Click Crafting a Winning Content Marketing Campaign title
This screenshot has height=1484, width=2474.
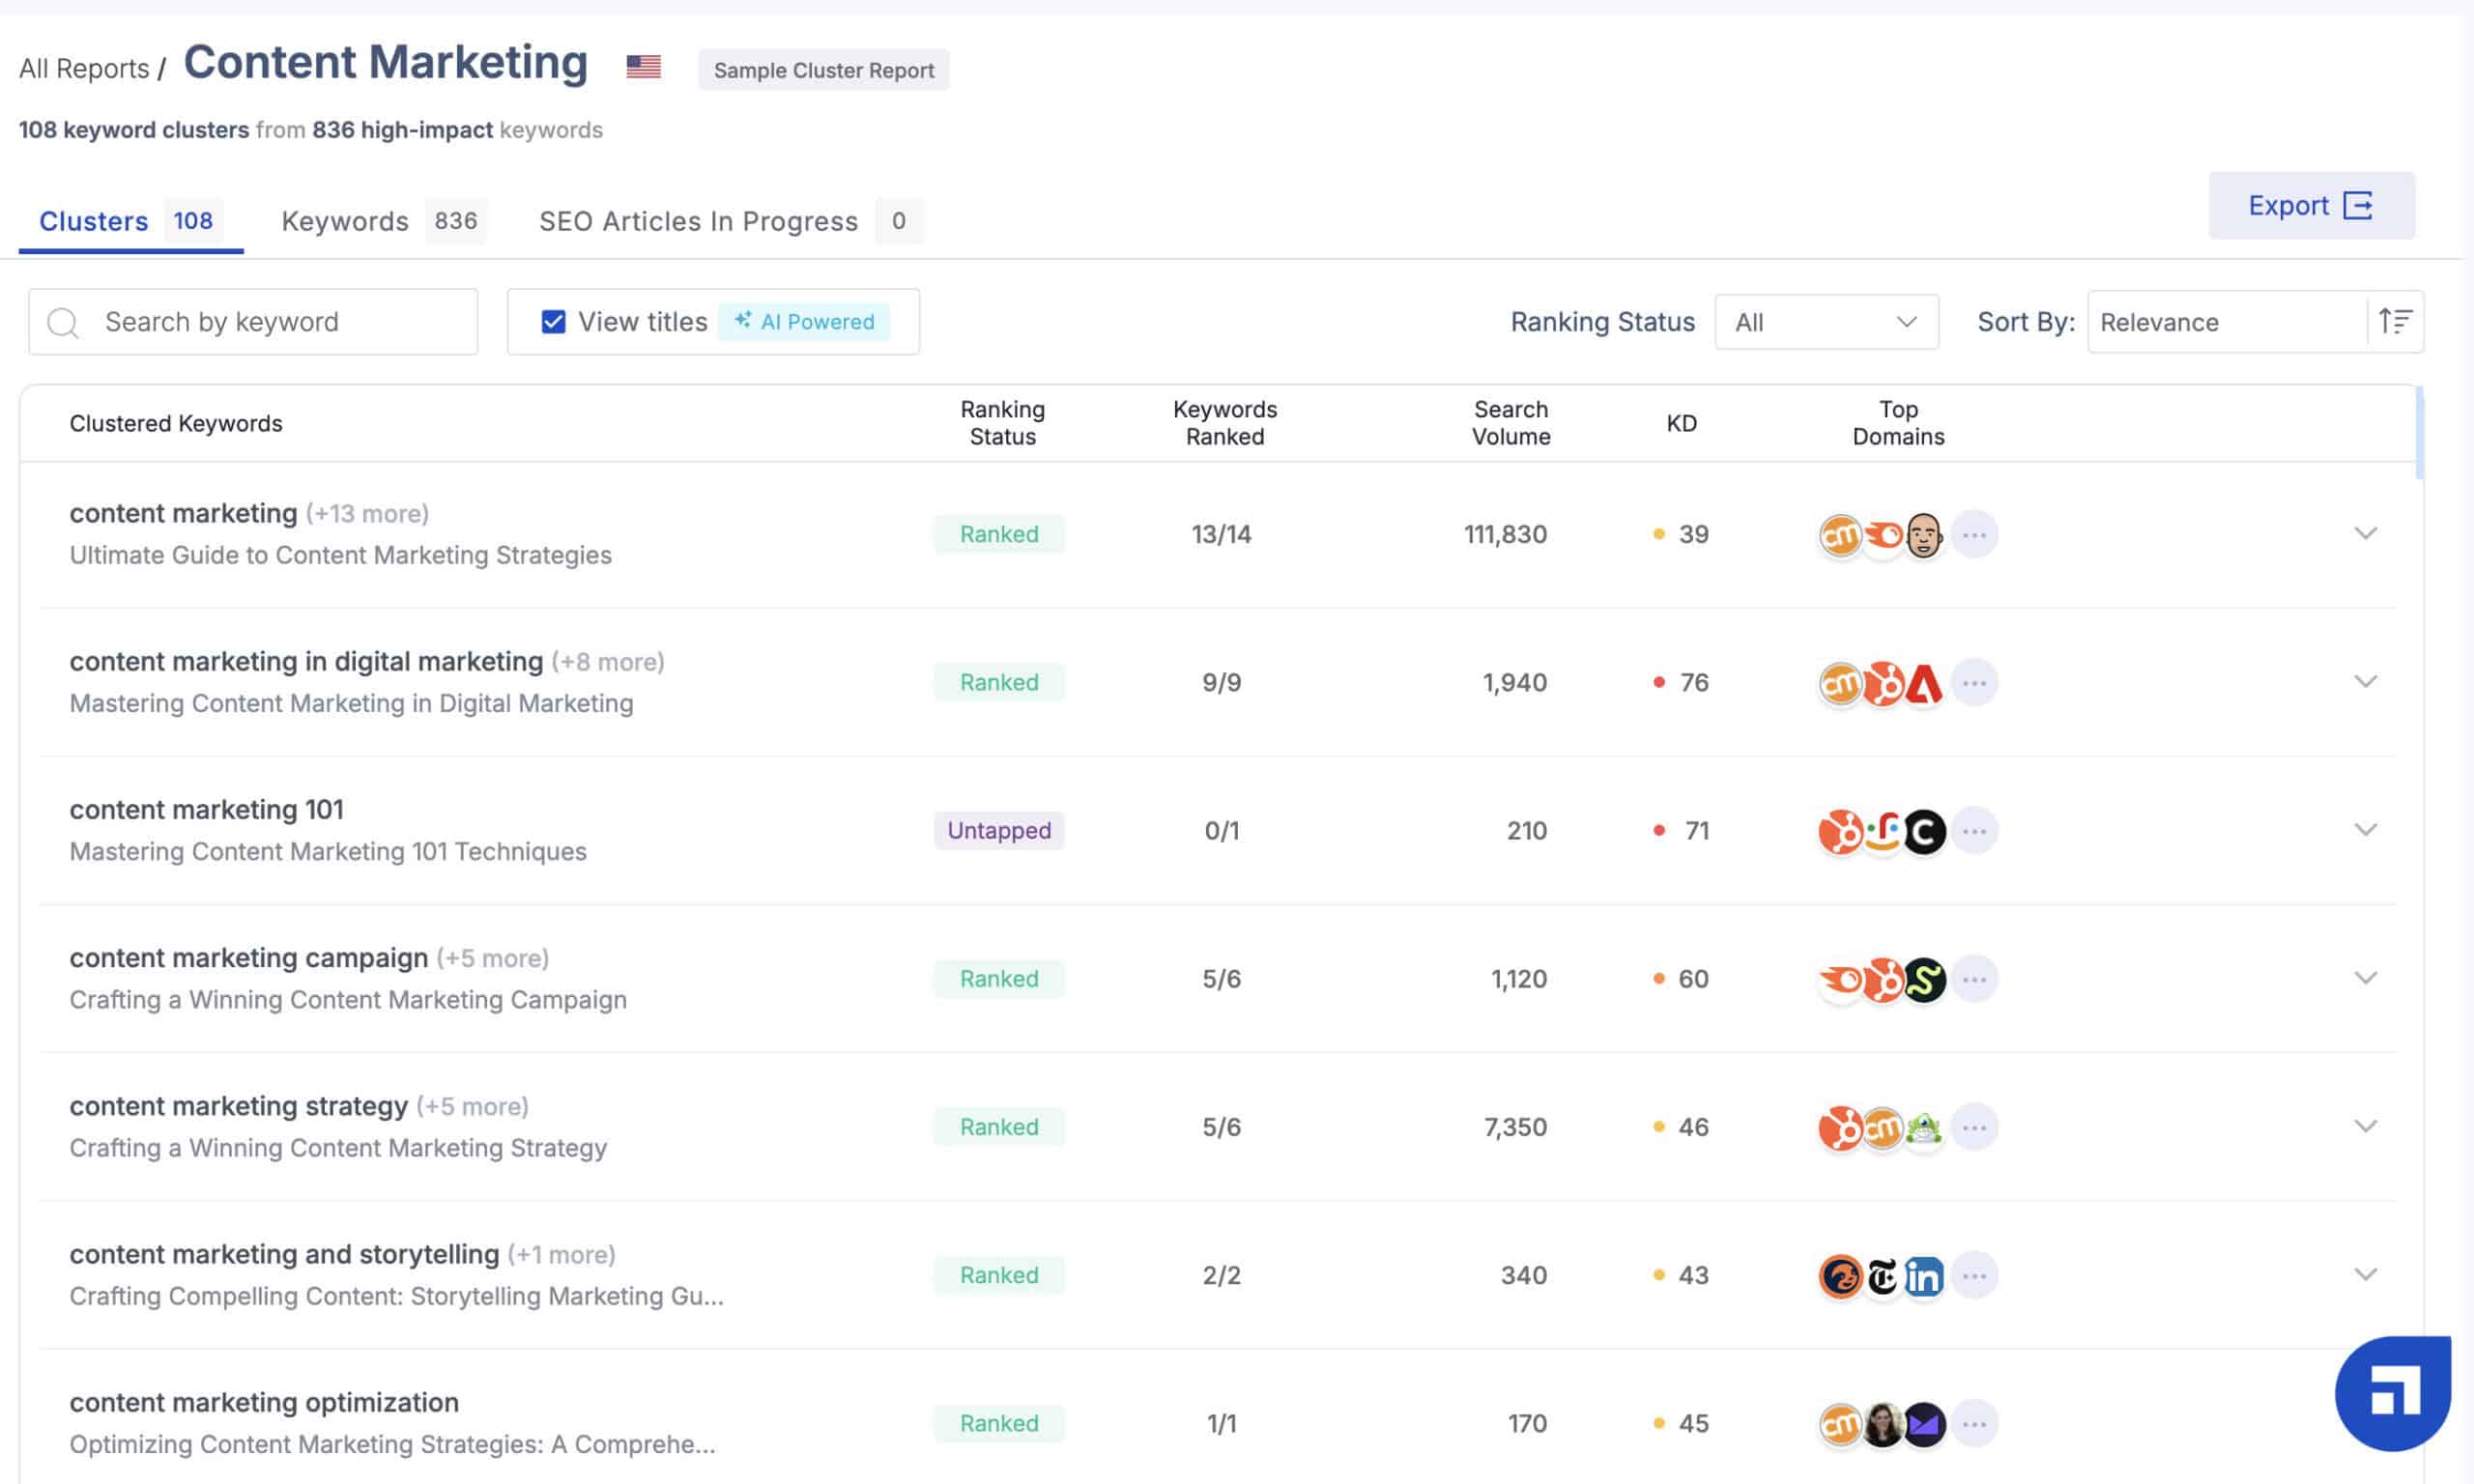348,1000
